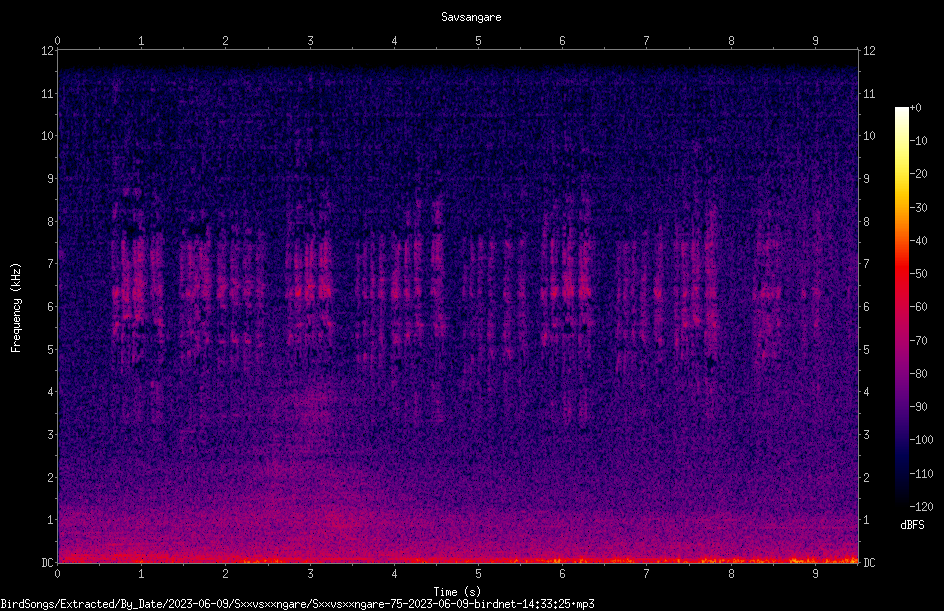Click the 7 second tick on bottom time axis
The width and height of the screenshot is (944, 611).
tap(647, 574)
